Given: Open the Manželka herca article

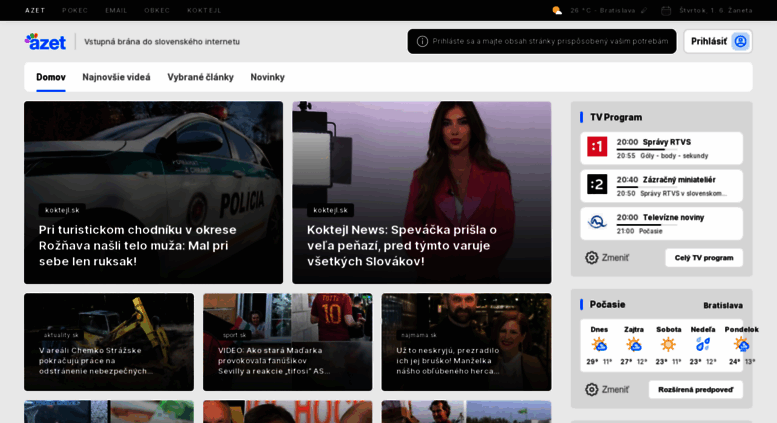Looking at the screenshot, I should tap(466, 342).
